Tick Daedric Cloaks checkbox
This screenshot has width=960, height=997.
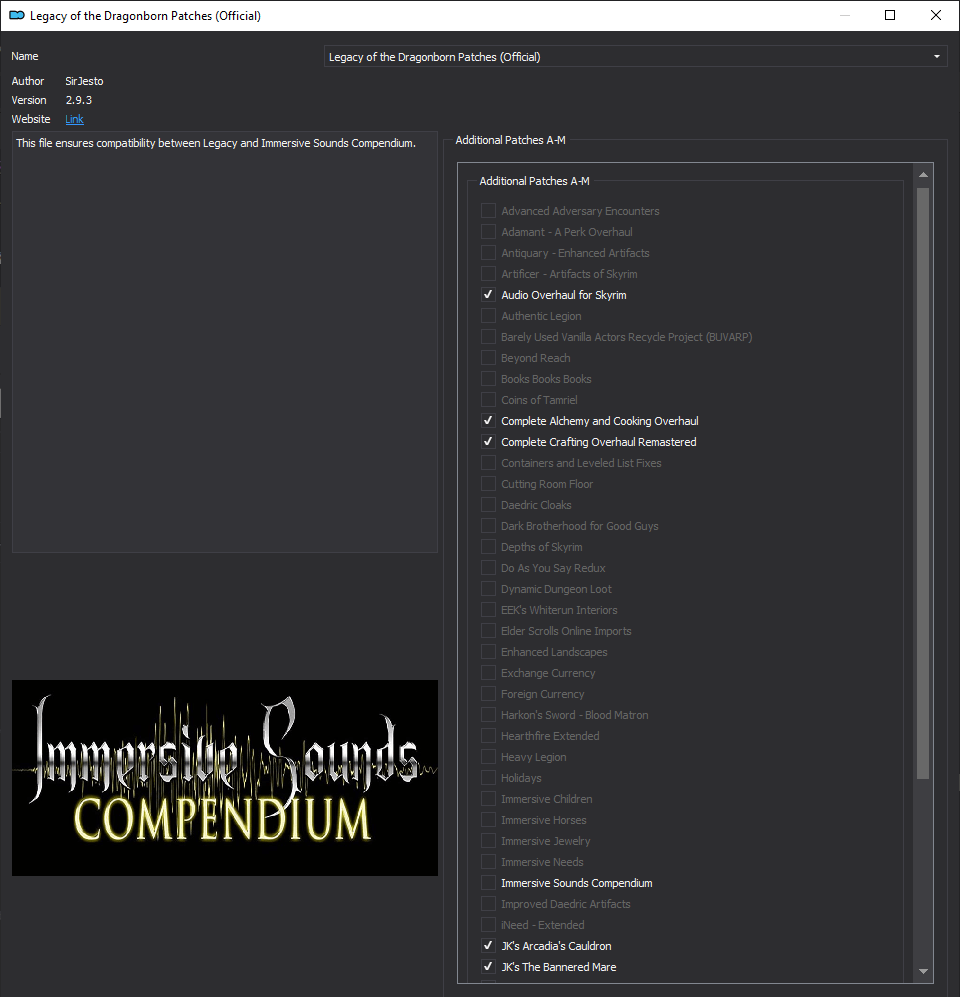488,504
